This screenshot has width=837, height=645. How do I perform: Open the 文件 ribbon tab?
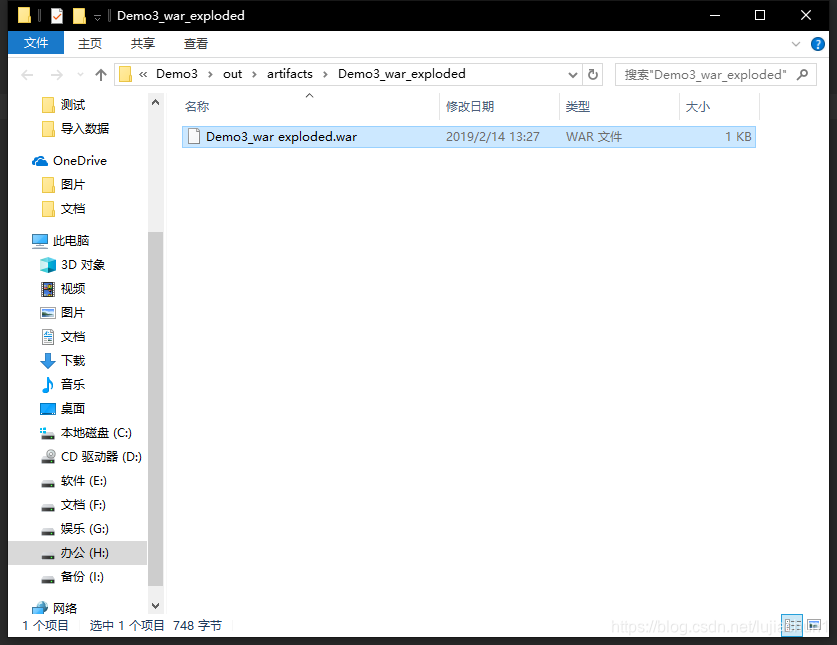point(36,43)
